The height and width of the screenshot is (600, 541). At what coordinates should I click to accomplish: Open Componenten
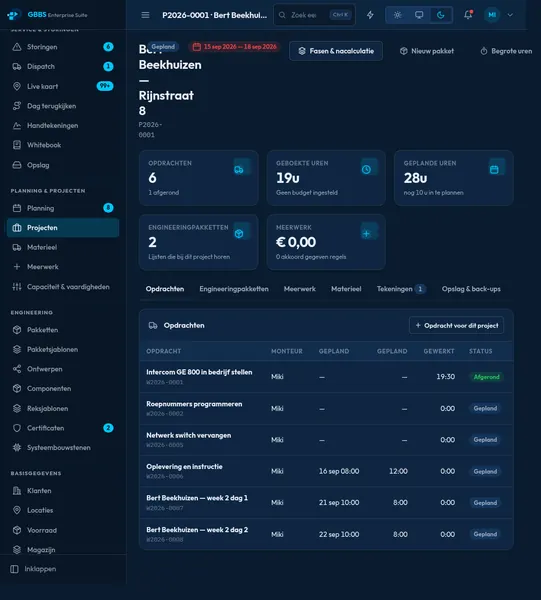pyautogui.click(x=63, y=388)
